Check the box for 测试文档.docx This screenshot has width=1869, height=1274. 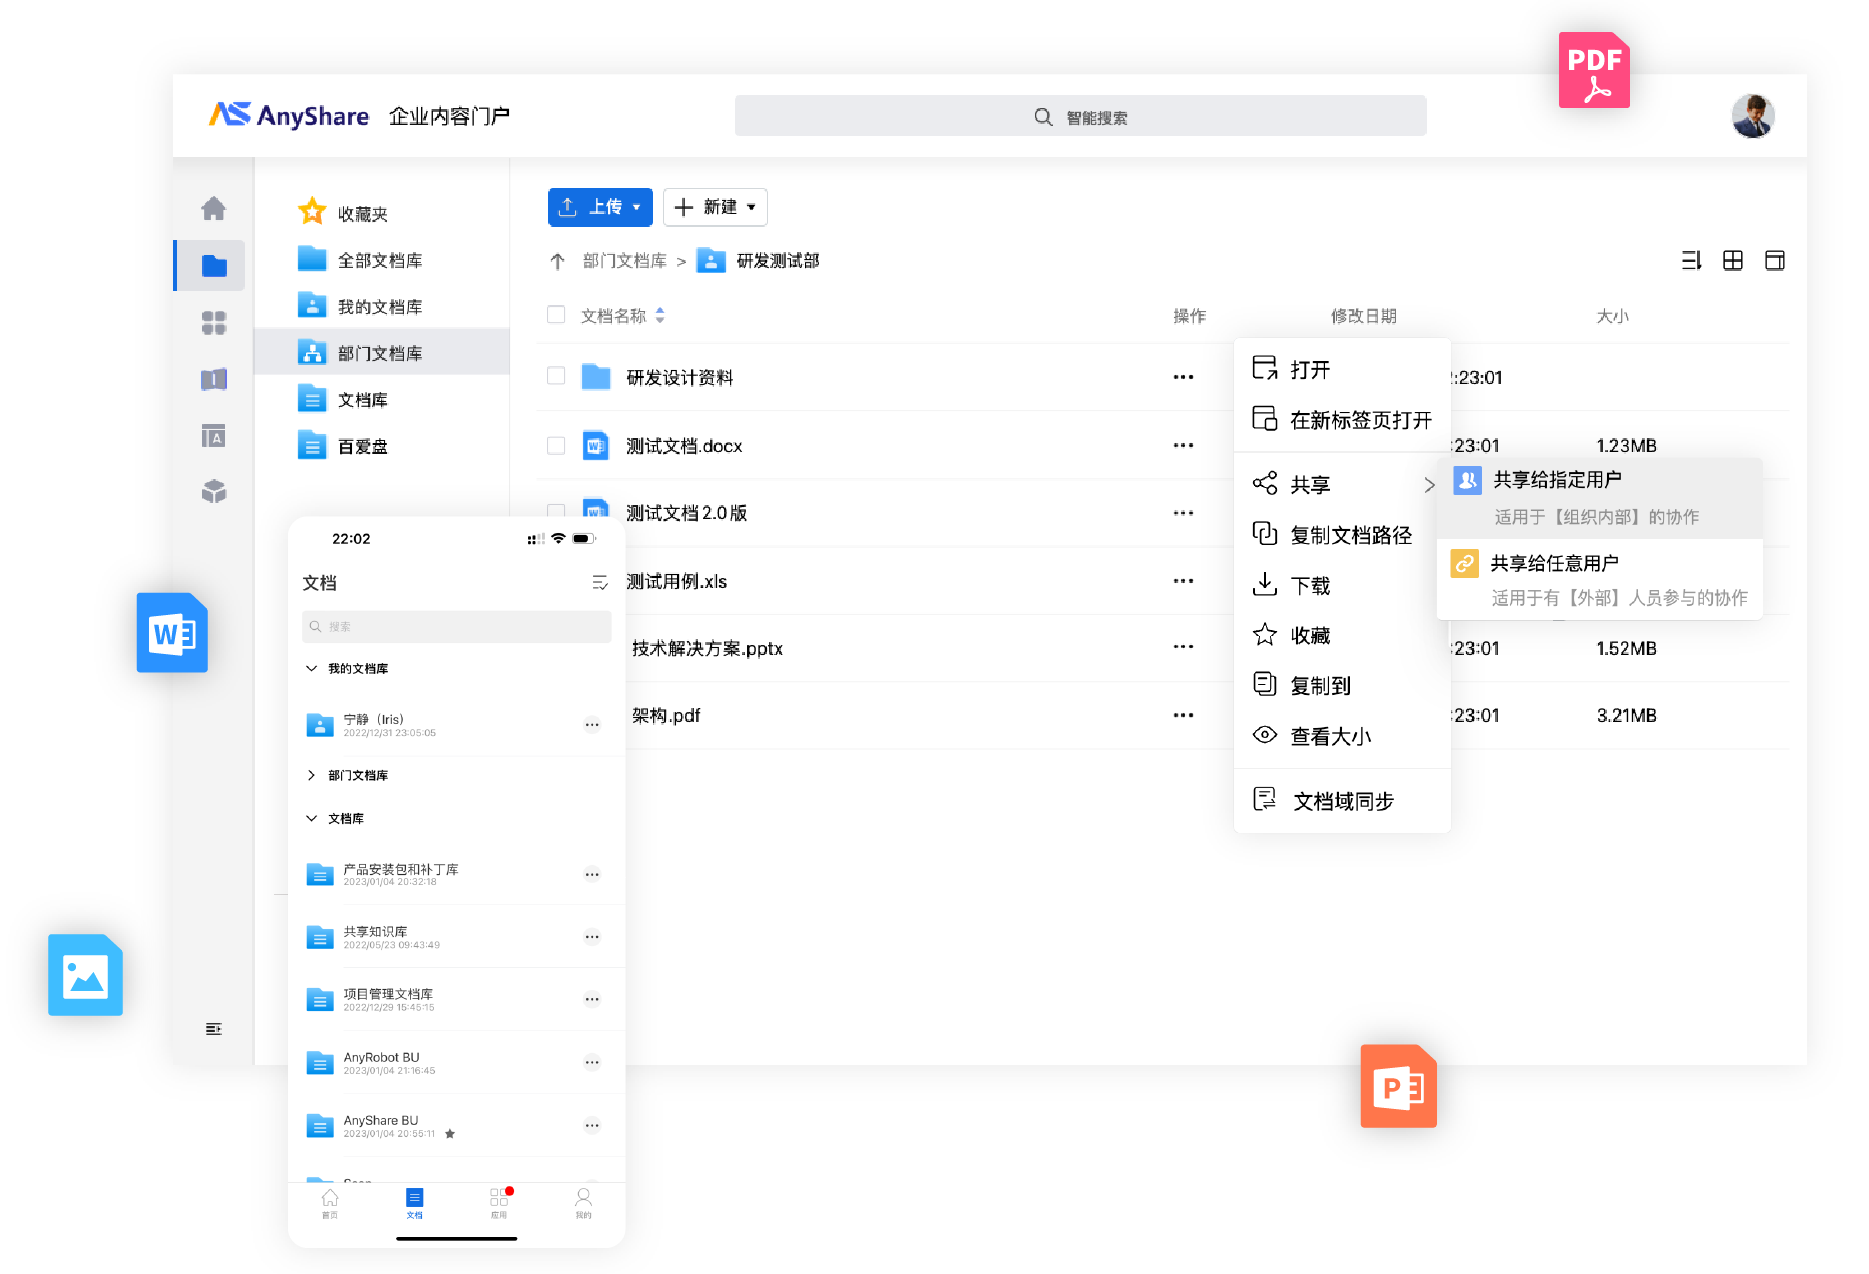point(556,445)
